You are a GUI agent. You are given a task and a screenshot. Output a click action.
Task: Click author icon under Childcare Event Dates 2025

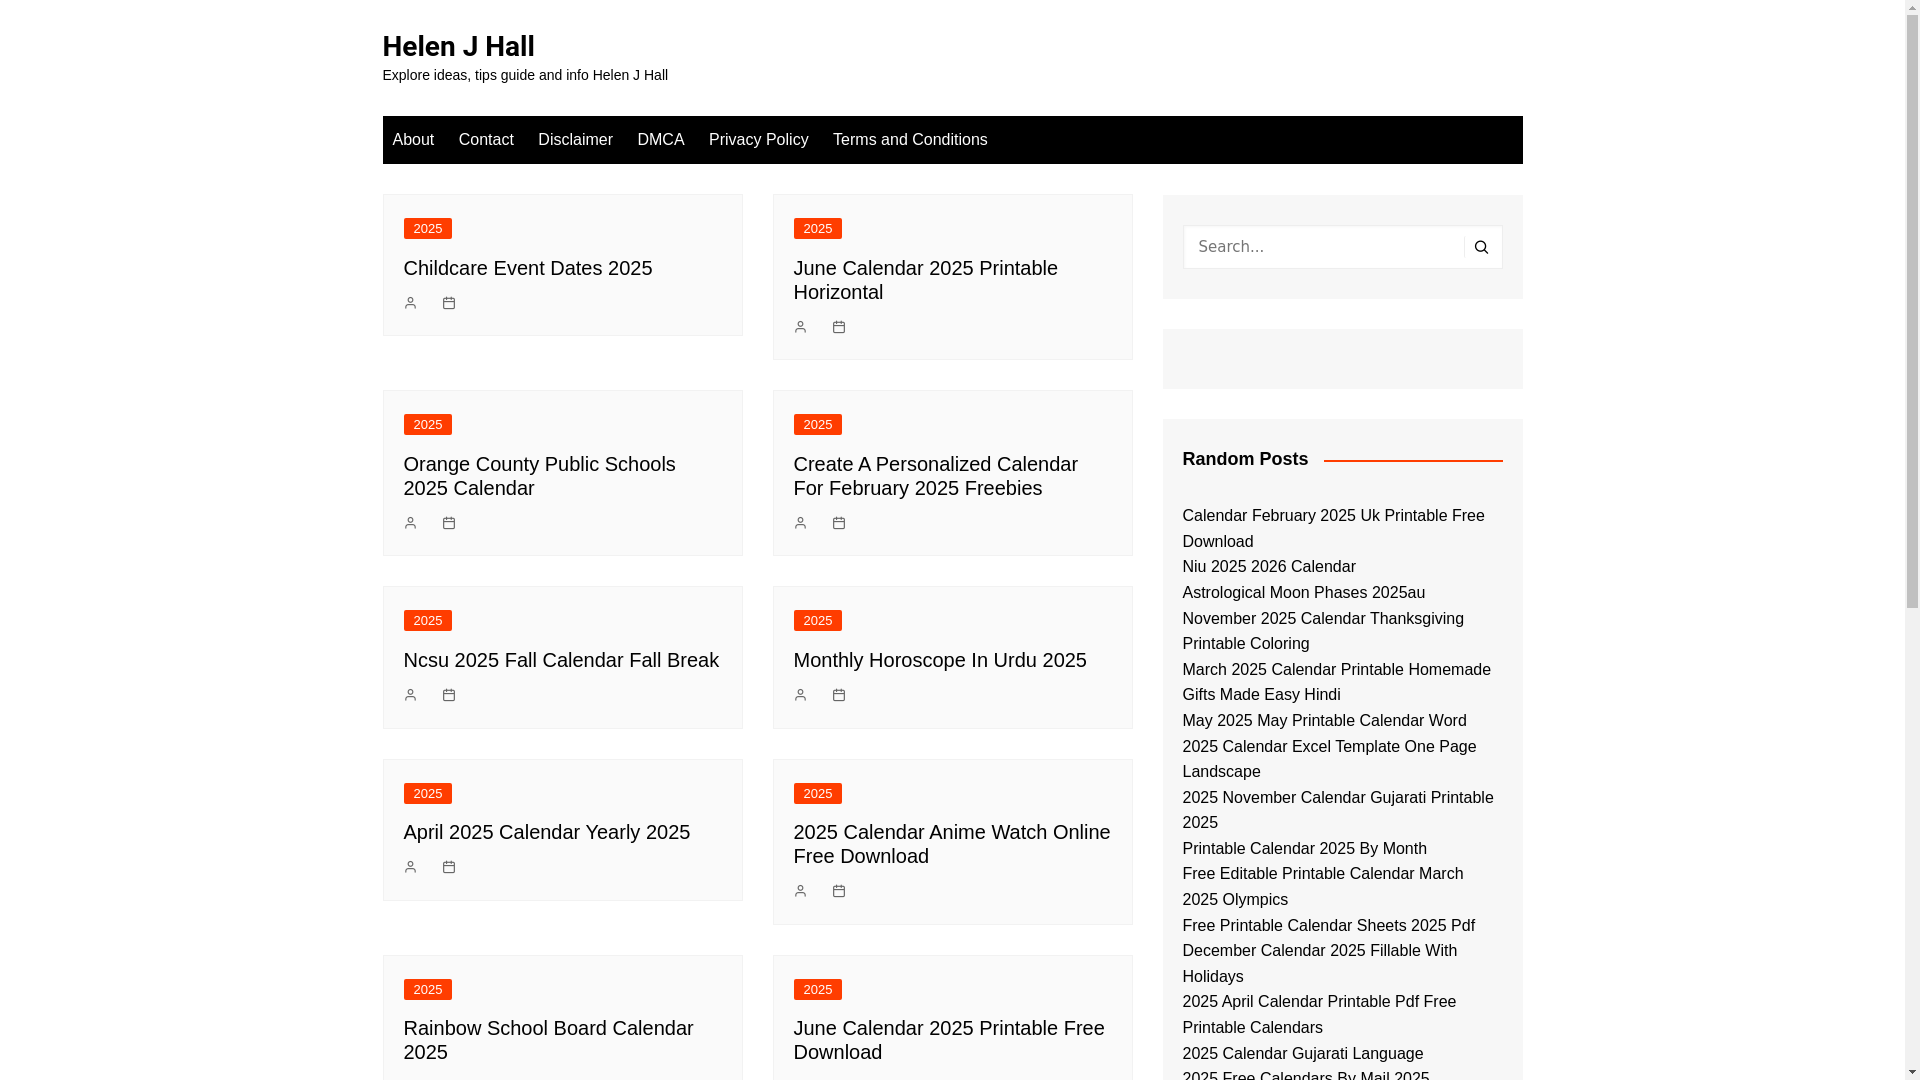point(410,303)
